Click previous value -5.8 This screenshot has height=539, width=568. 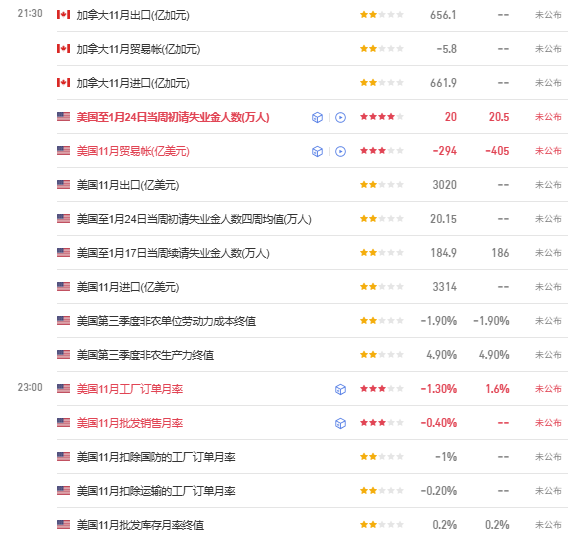[x=447, y=49]
